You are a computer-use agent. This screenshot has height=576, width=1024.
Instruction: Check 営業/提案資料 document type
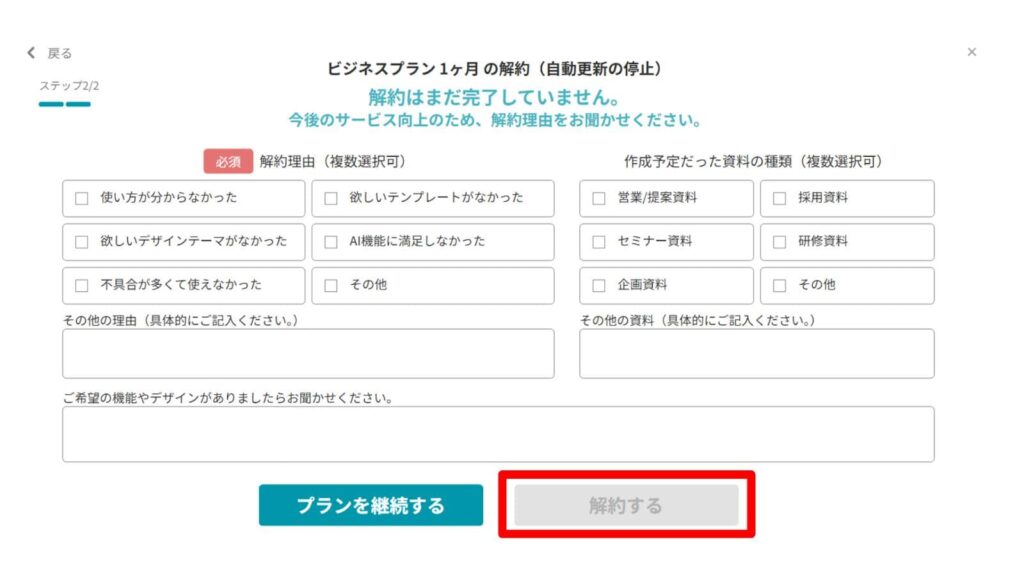(x=599, y=198)
